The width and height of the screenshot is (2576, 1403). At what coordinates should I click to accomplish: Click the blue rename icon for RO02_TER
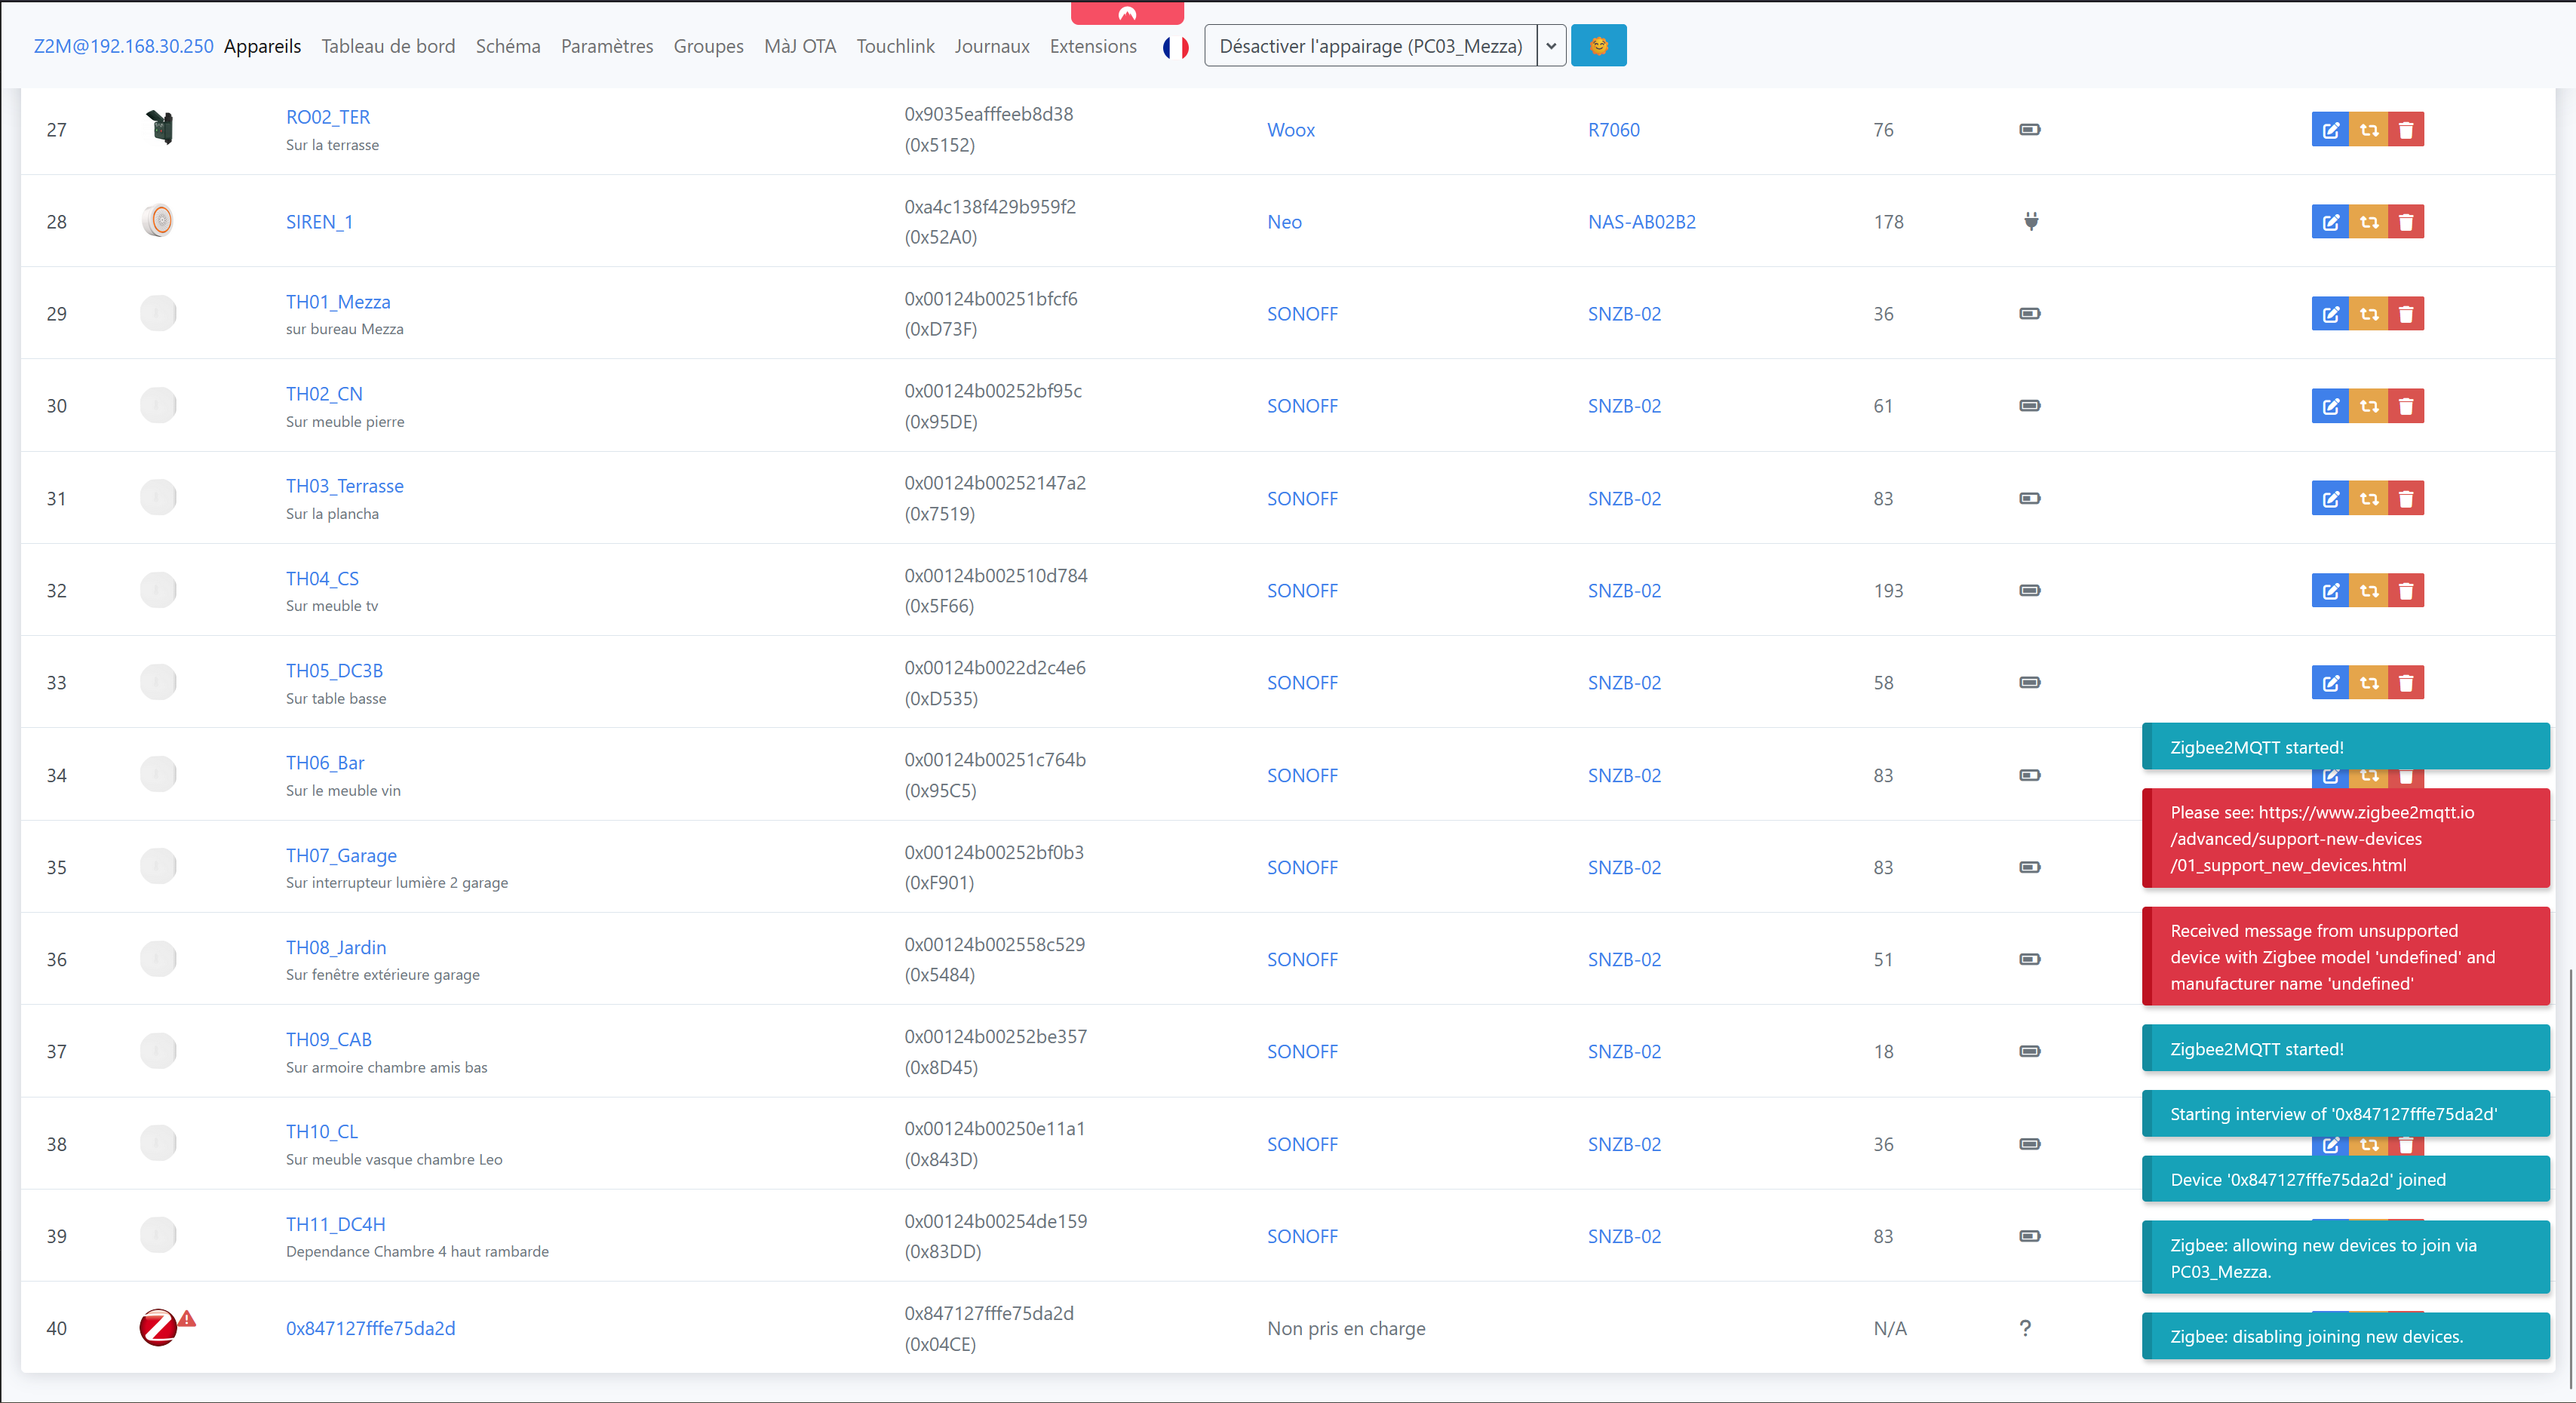click(2330, 130)
